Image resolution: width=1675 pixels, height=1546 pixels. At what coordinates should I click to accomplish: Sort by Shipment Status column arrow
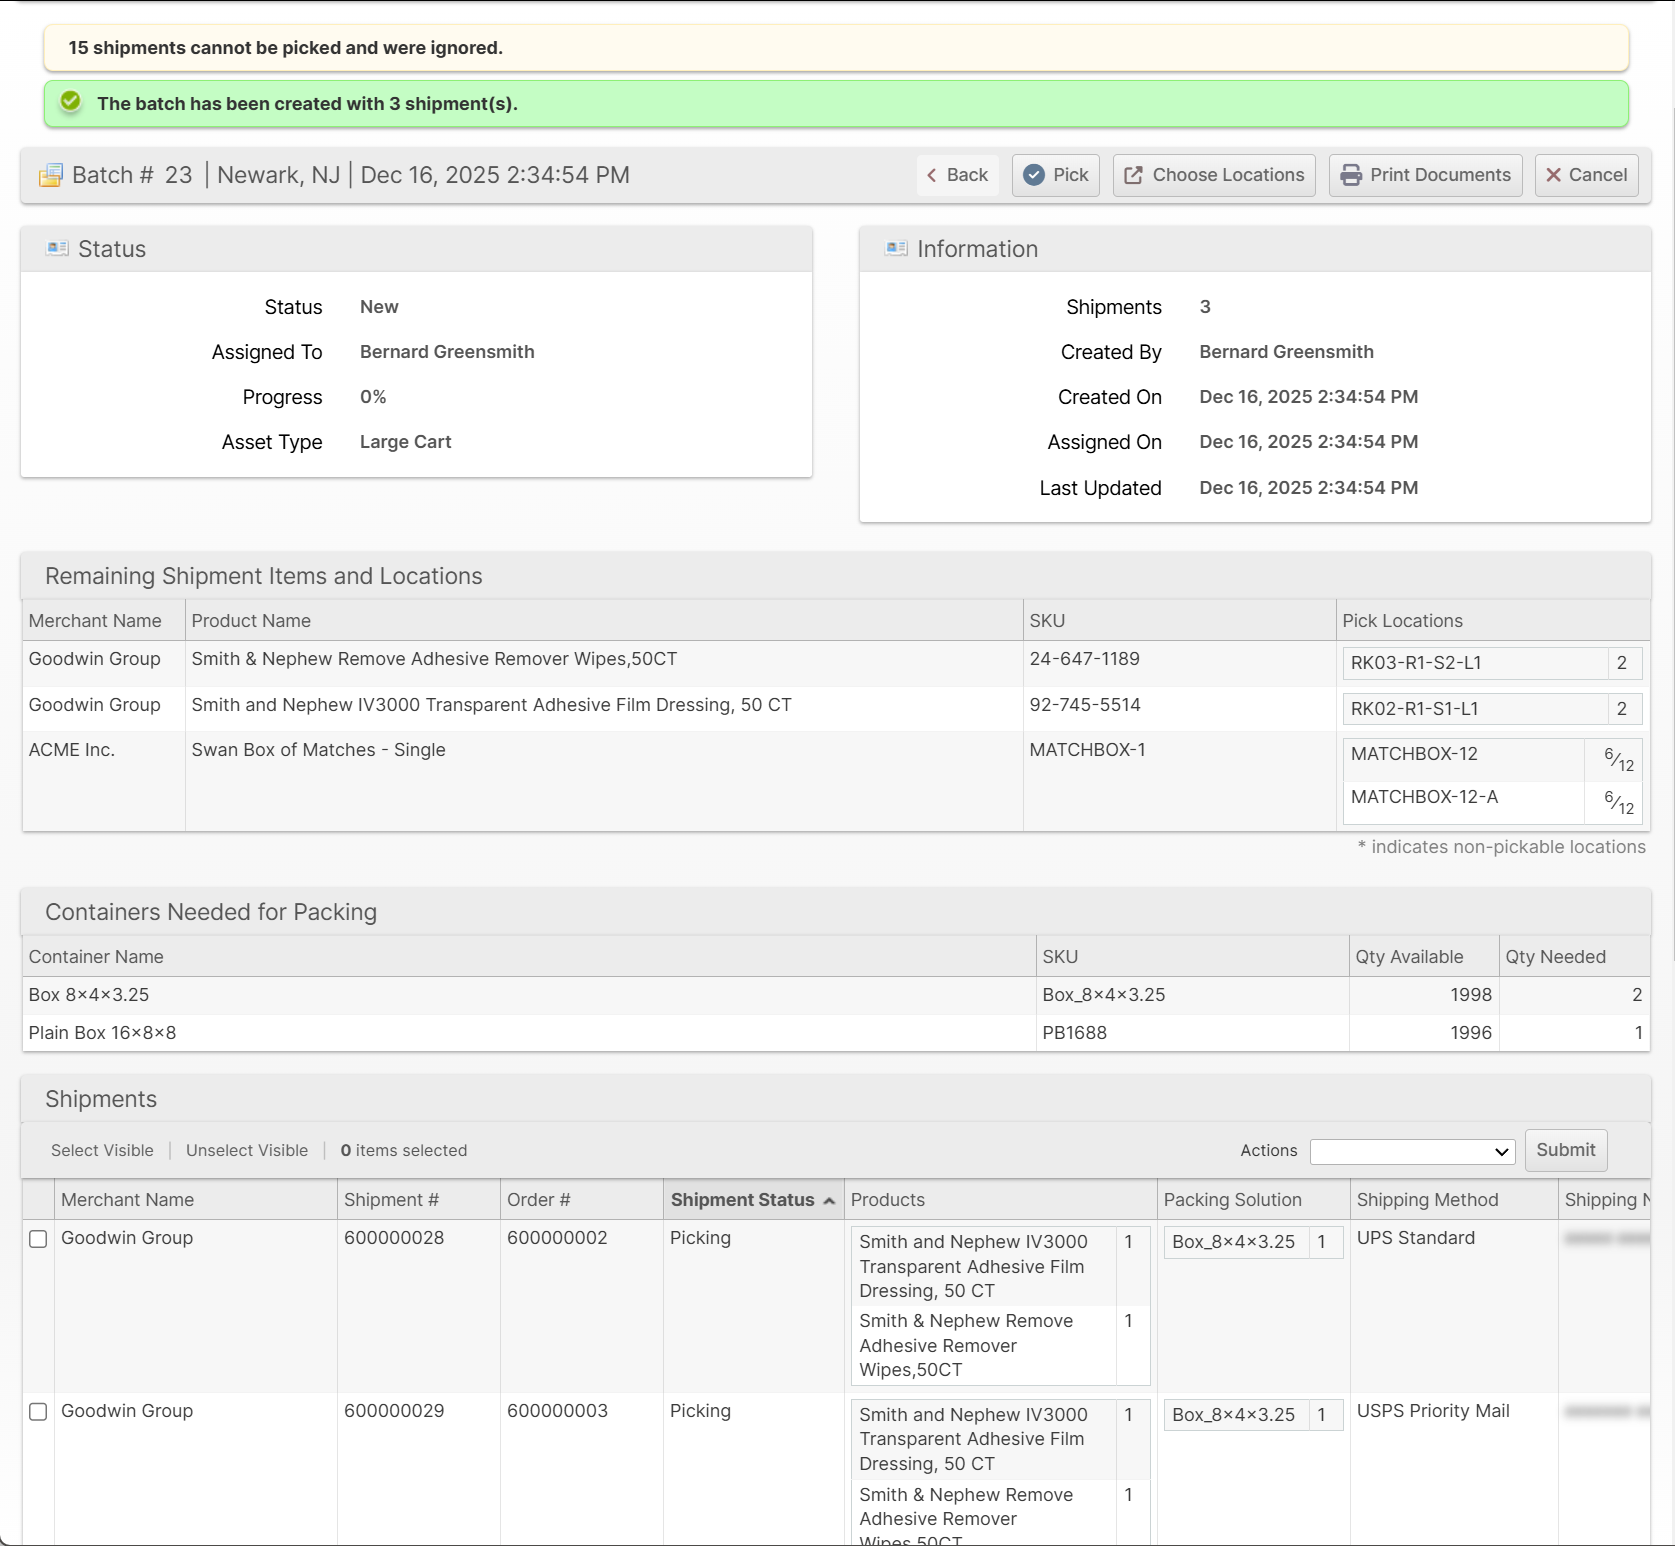tap(829, 1201)
